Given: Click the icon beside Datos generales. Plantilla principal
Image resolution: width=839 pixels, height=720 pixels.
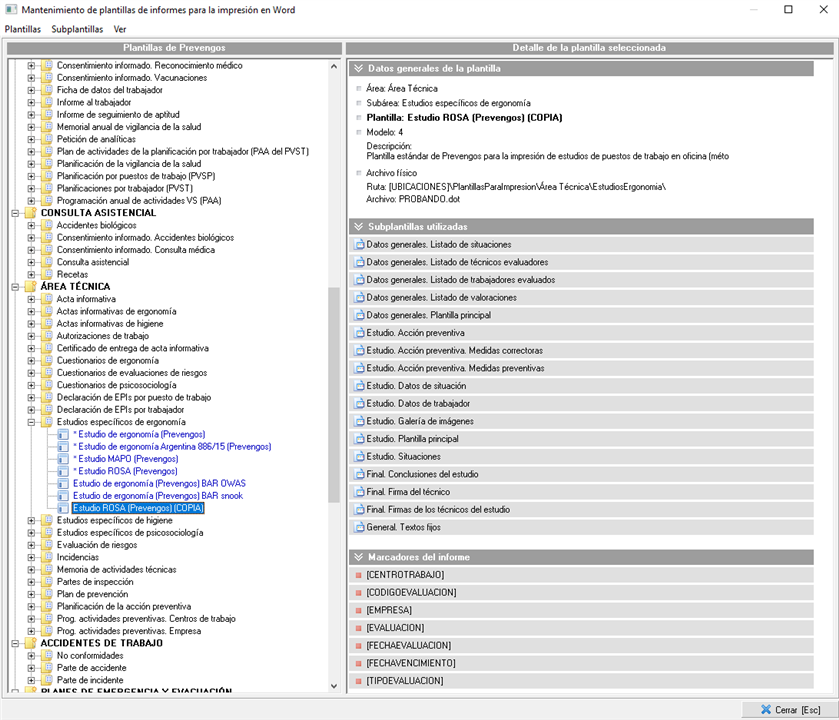Looking at the screenshot, I should [x=360, y=315].
